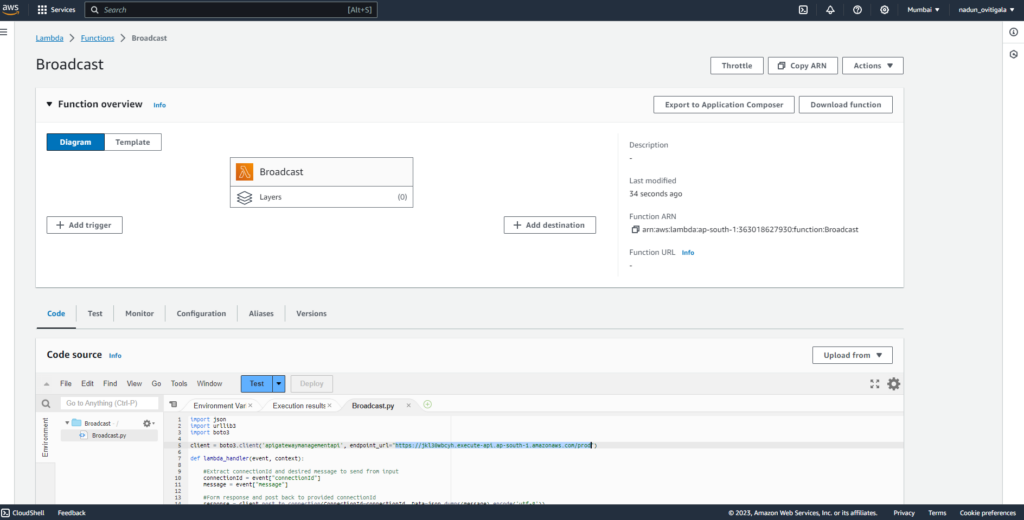This screenshot has width=1024, height=520.
Task: Close the Broadcast.py editor tab
Action: [408, 406]
